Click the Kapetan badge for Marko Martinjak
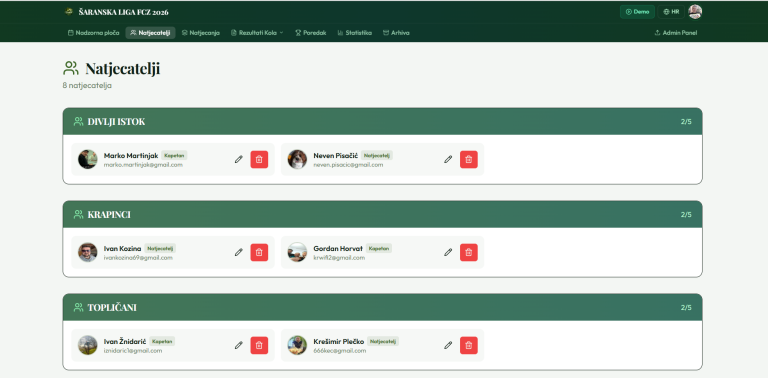This screenshot has height=378, width=768. pos(174,155)
